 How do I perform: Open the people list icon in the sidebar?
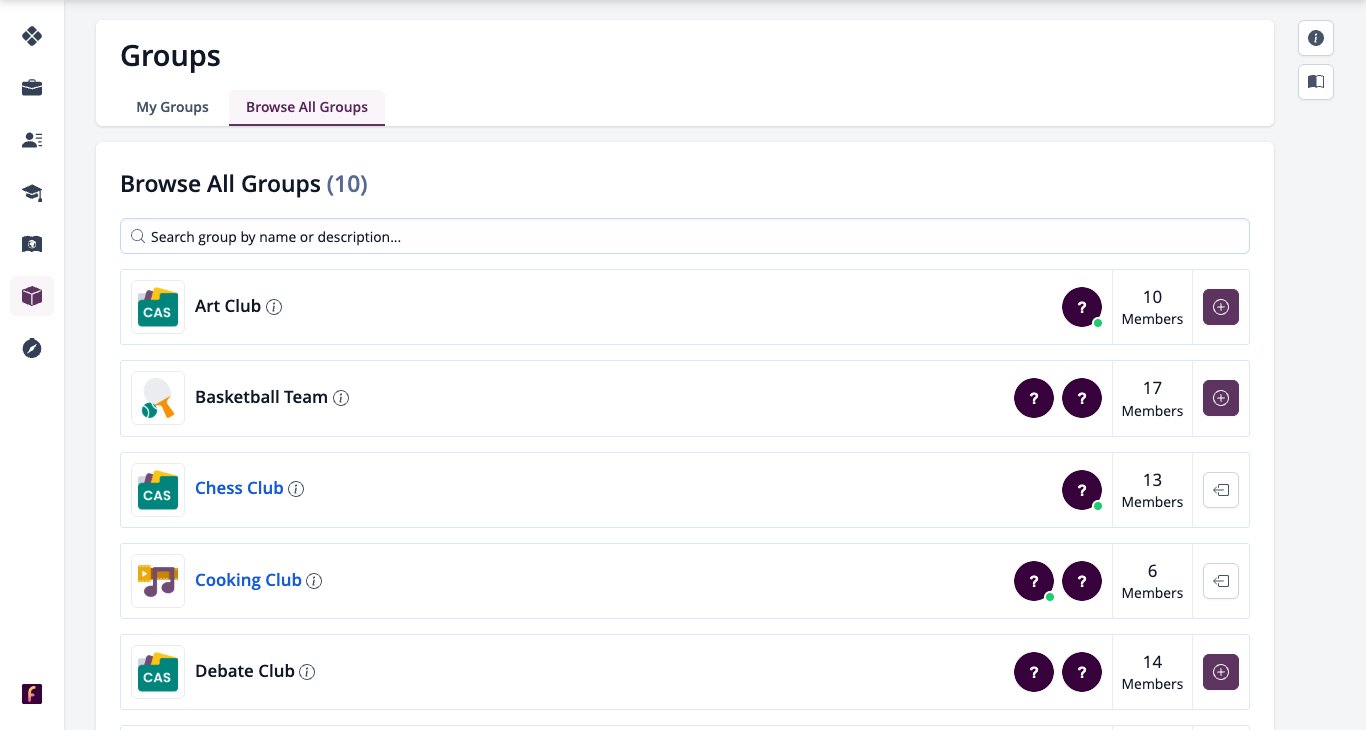coord(32,140)
